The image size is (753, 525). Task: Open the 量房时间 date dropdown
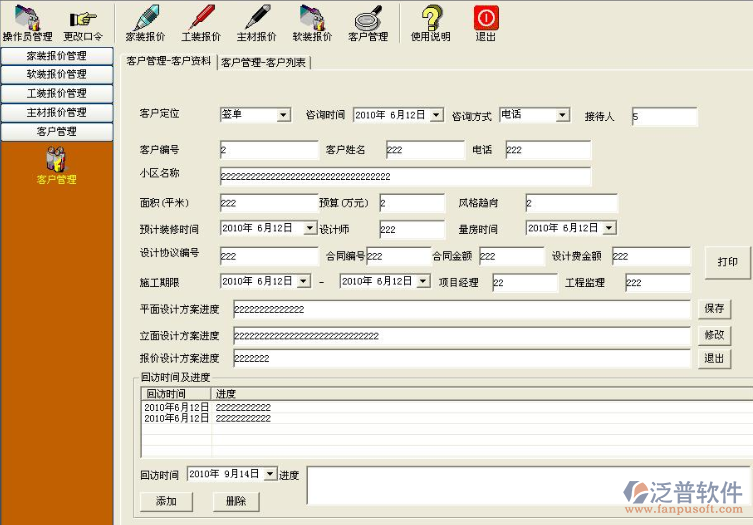609,228
